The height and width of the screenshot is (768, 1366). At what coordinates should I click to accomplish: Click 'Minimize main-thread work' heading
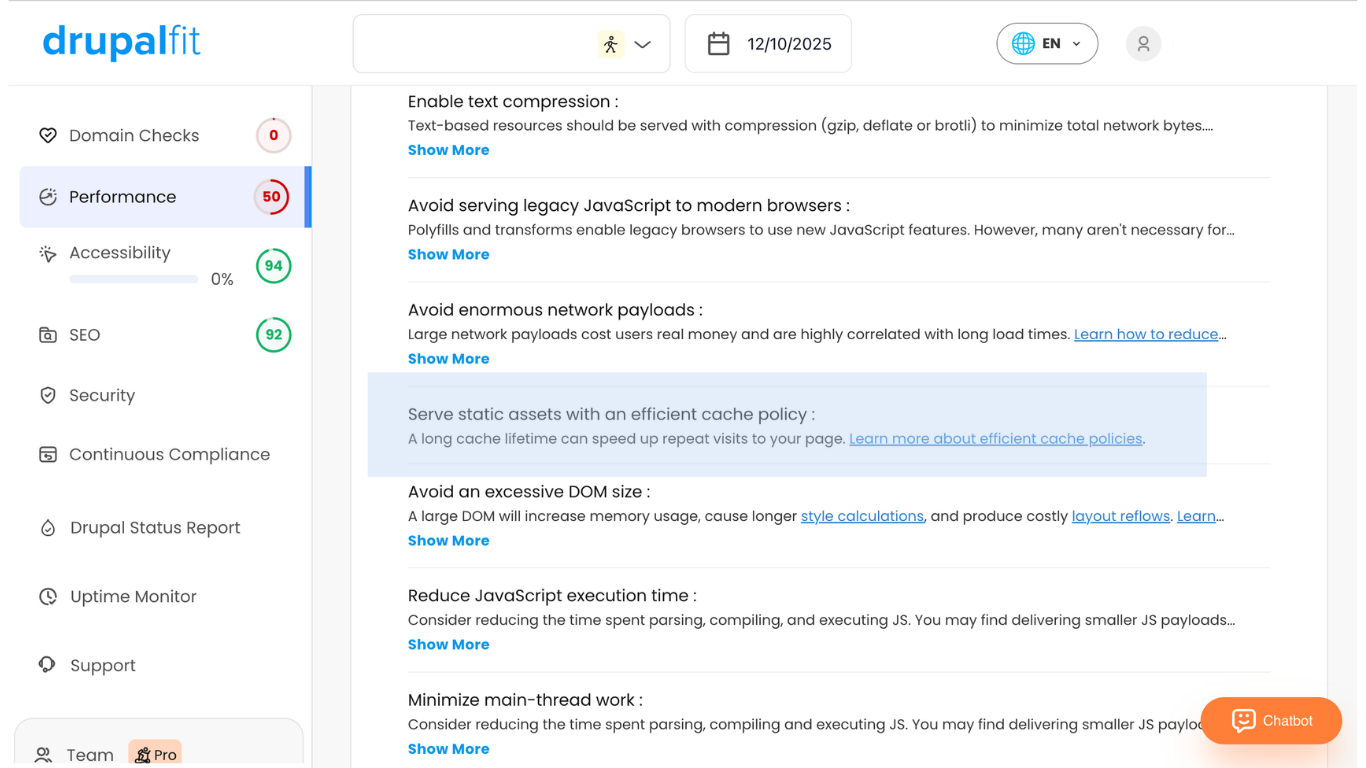pyautogui.click(x=525, y=700)
